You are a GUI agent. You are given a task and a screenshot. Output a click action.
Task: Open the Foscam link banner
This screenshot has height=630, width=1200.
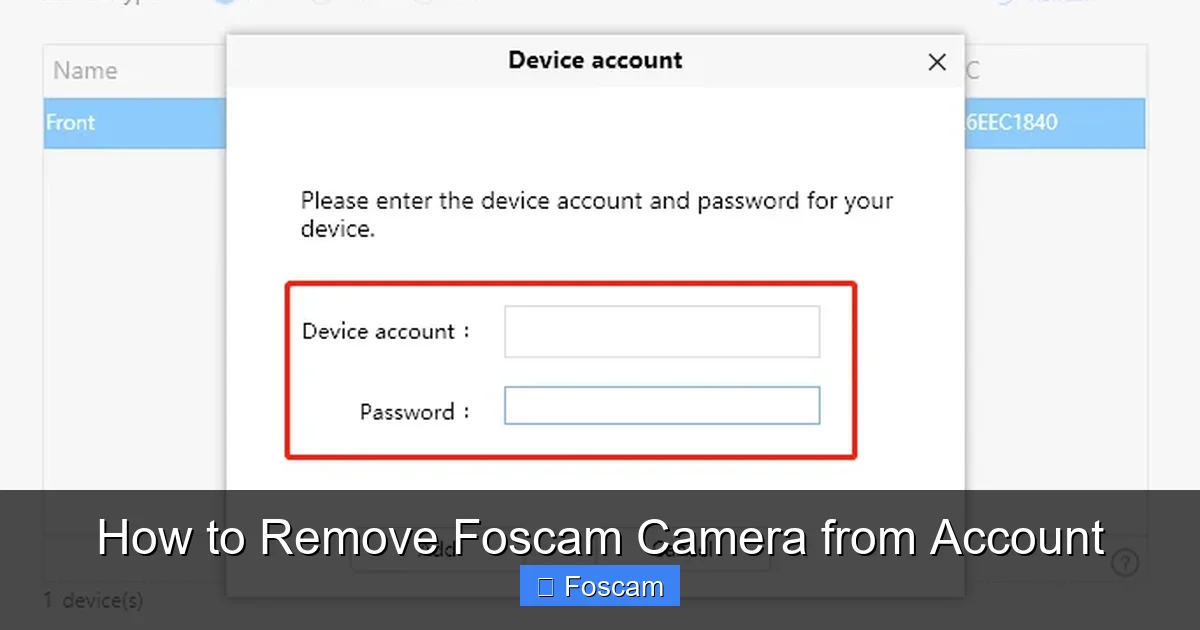coord(599,585)
